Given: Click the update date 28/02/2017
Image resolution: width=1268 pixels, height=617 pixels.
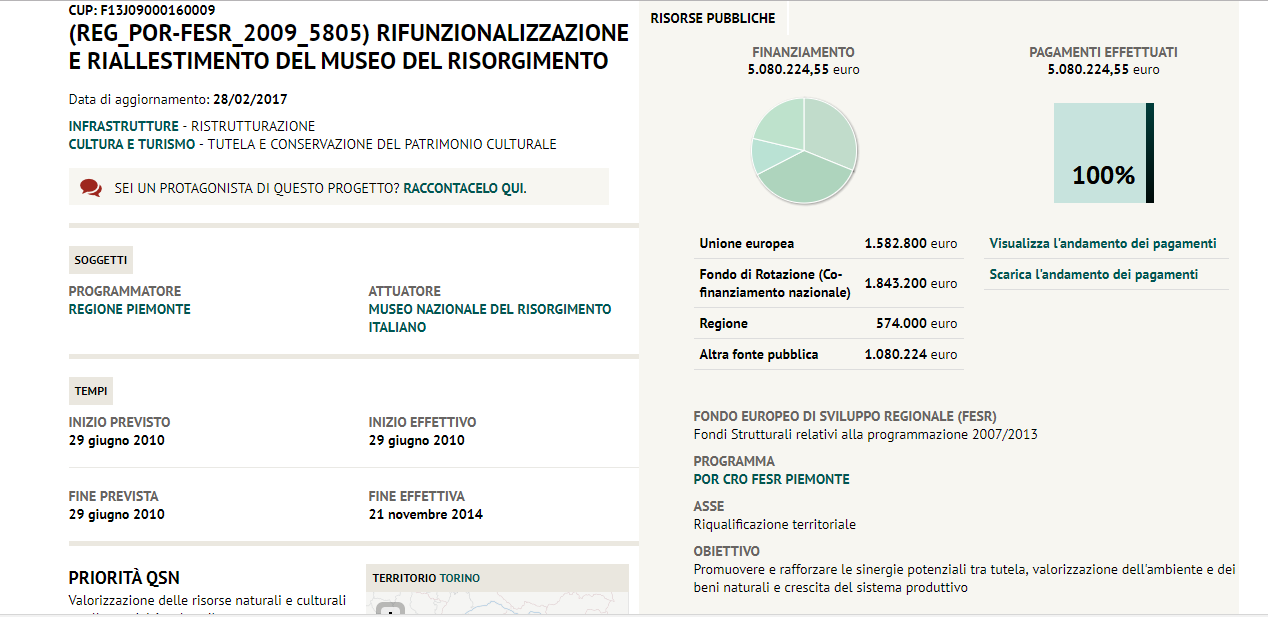Looking at the screenshot, I should [250, 99].
